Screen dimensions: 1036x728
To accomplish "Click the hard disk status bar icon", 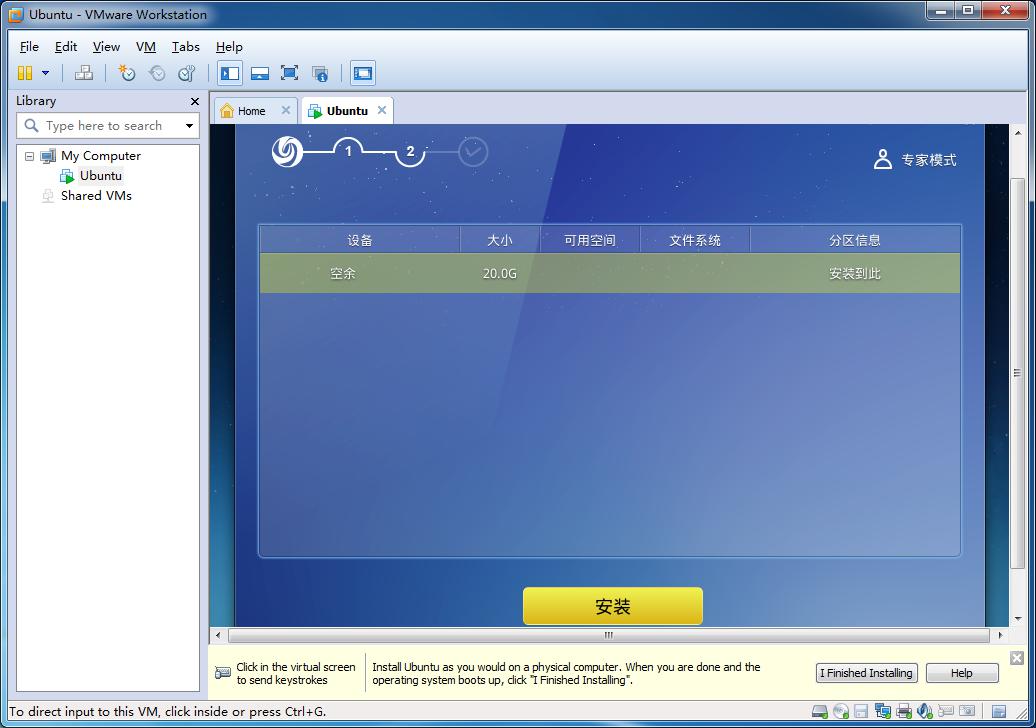I will 820,711.
